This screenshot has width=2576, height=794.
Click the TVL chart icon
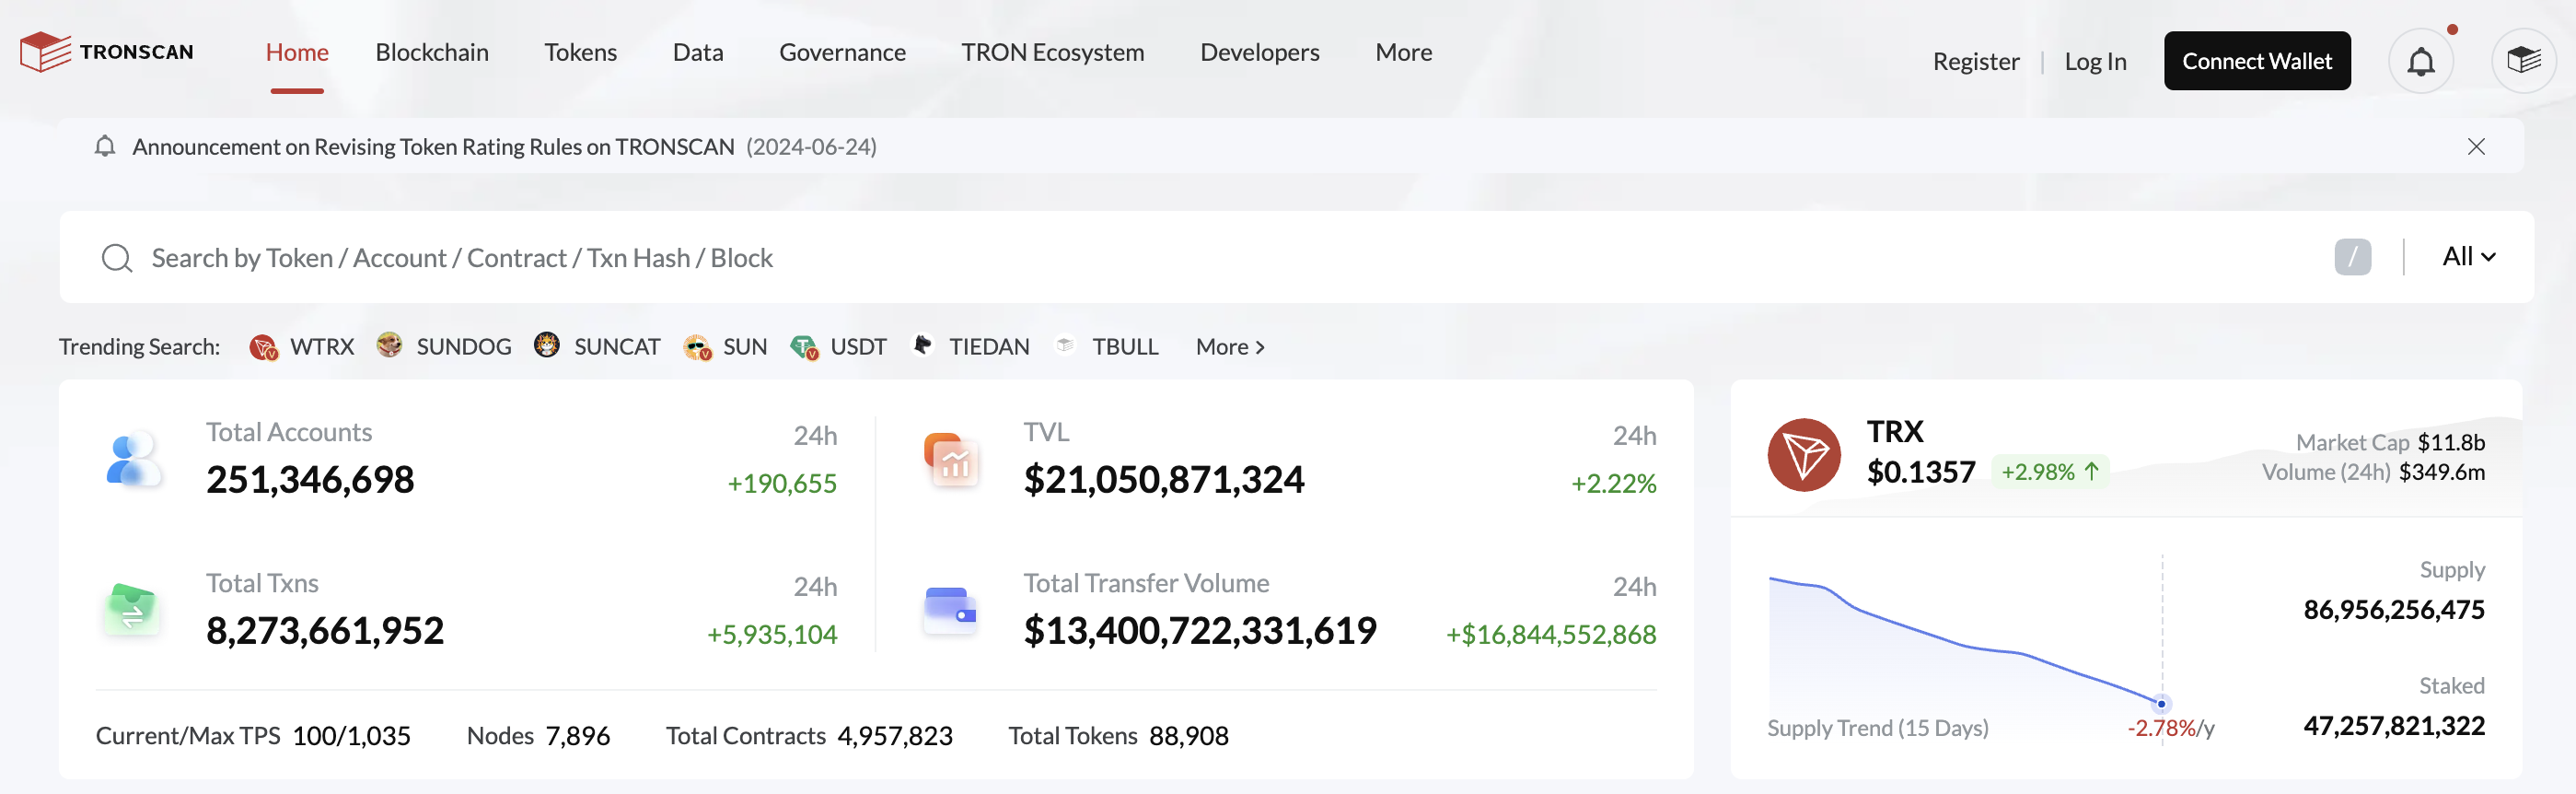coord(951,459)
